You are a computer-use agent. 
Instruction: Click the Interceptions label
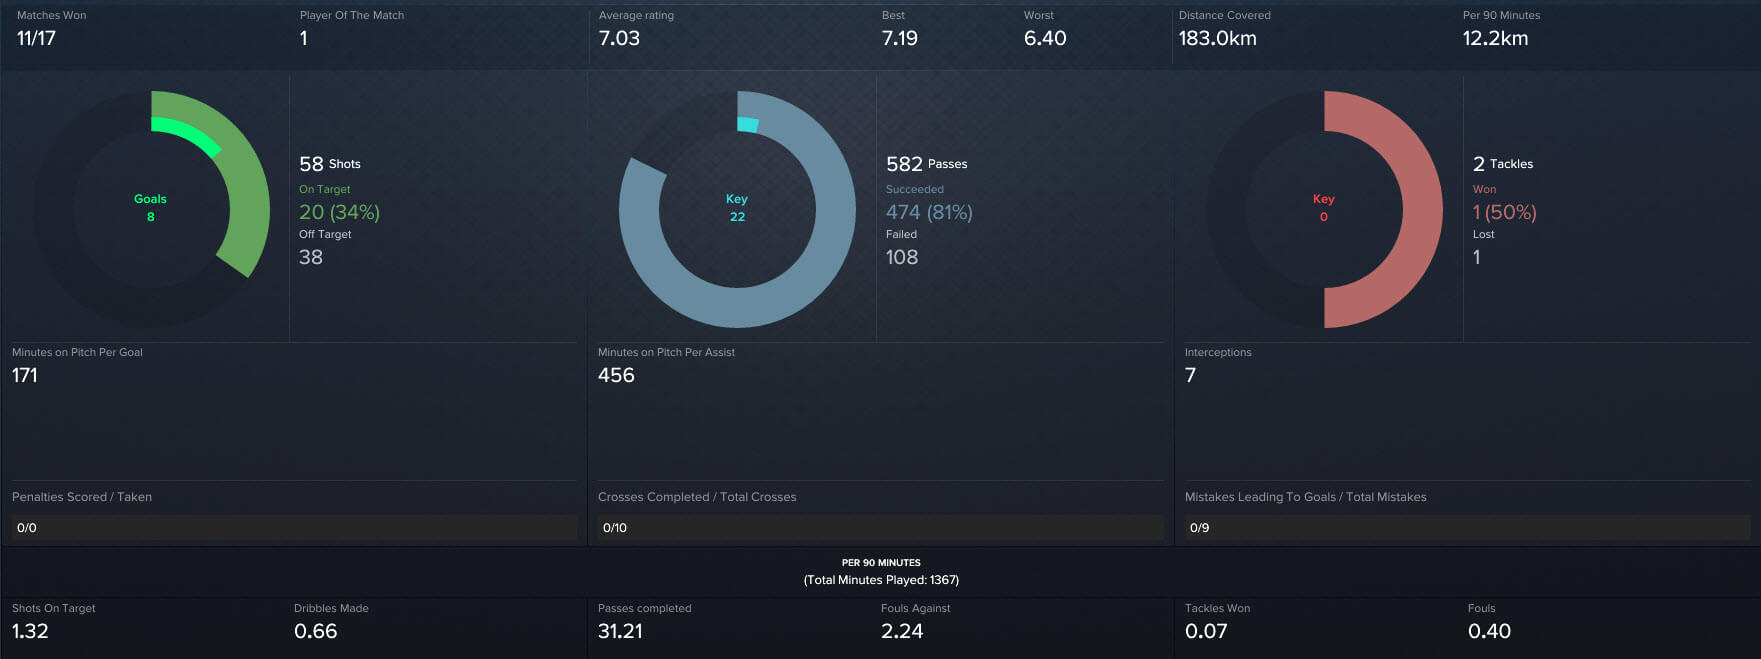tap(1218, 352)
